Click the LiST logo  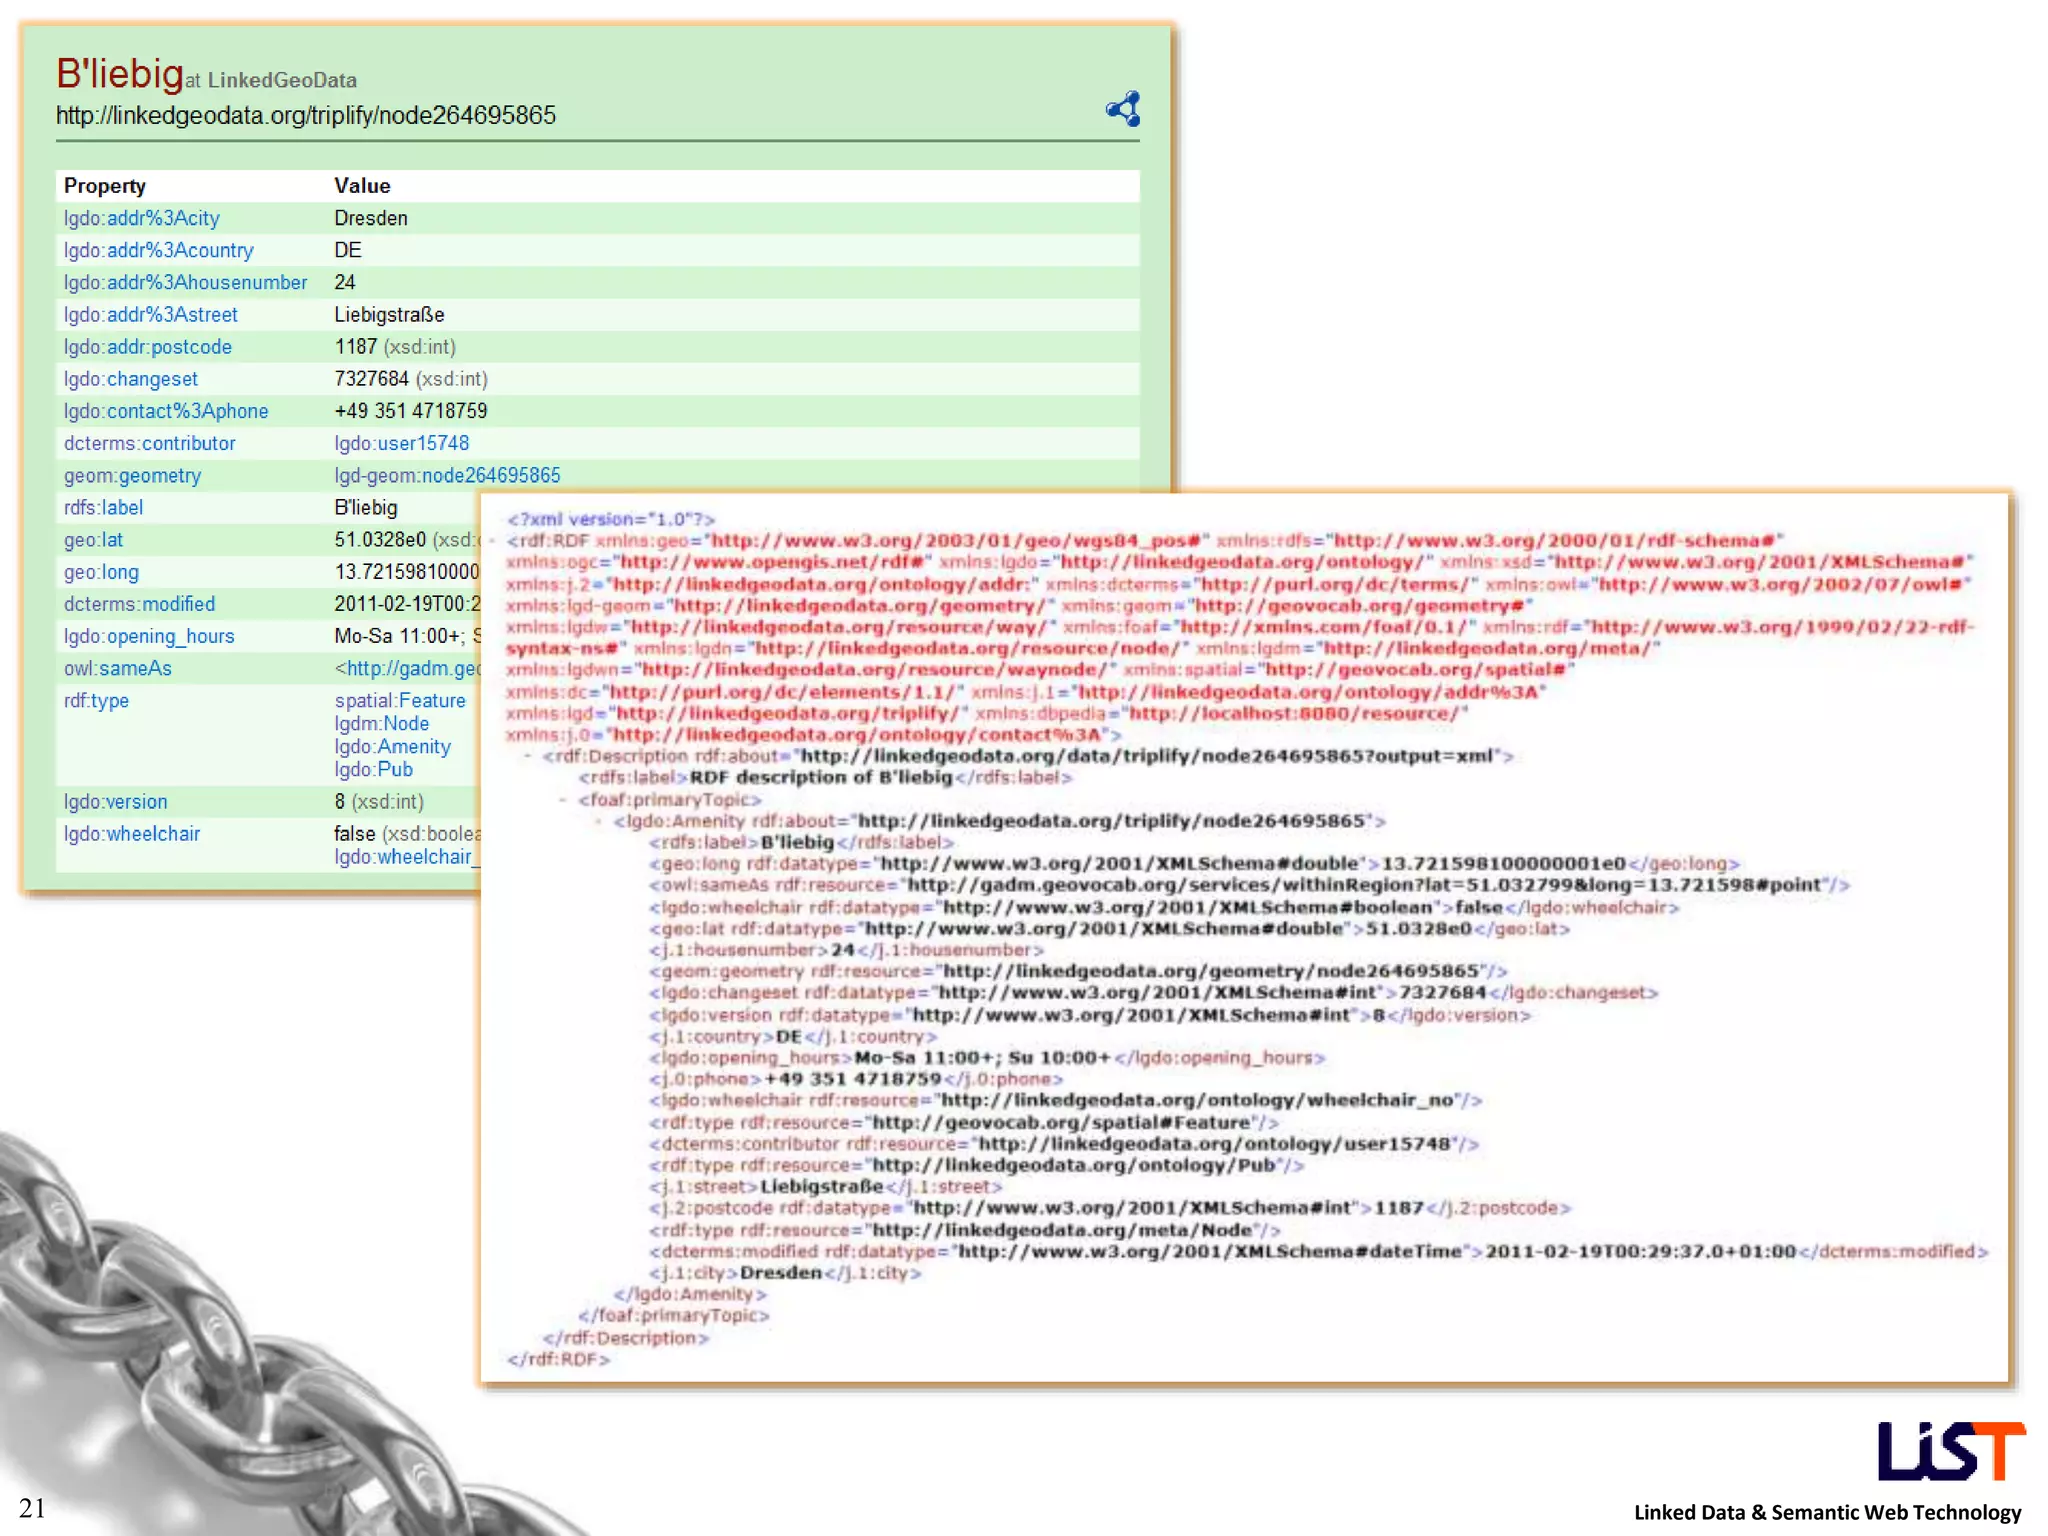(x=1950, y=1451)
